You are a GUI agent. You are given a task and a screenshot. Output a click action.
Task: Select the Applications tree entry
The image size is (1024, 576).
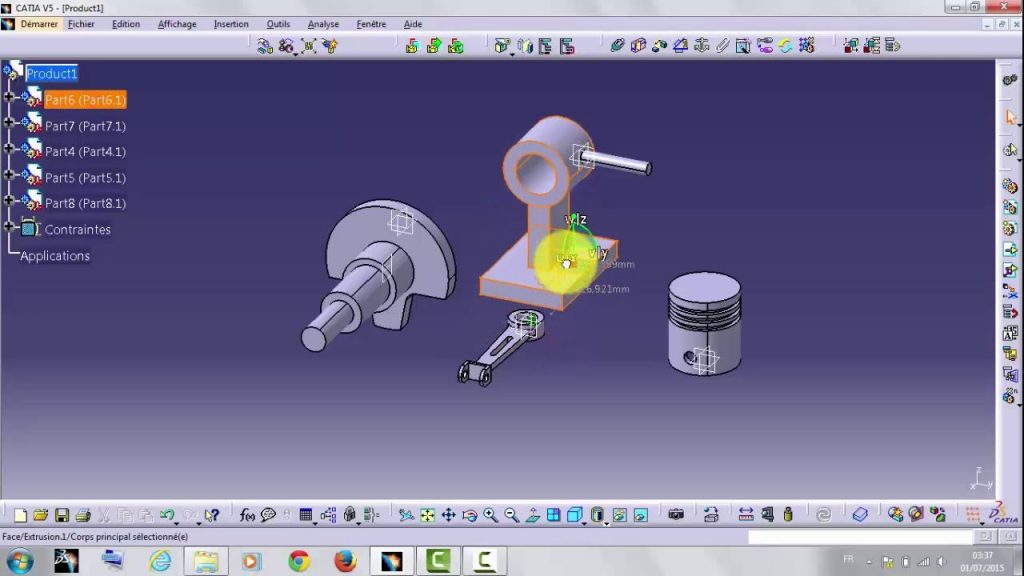[55, 256]
